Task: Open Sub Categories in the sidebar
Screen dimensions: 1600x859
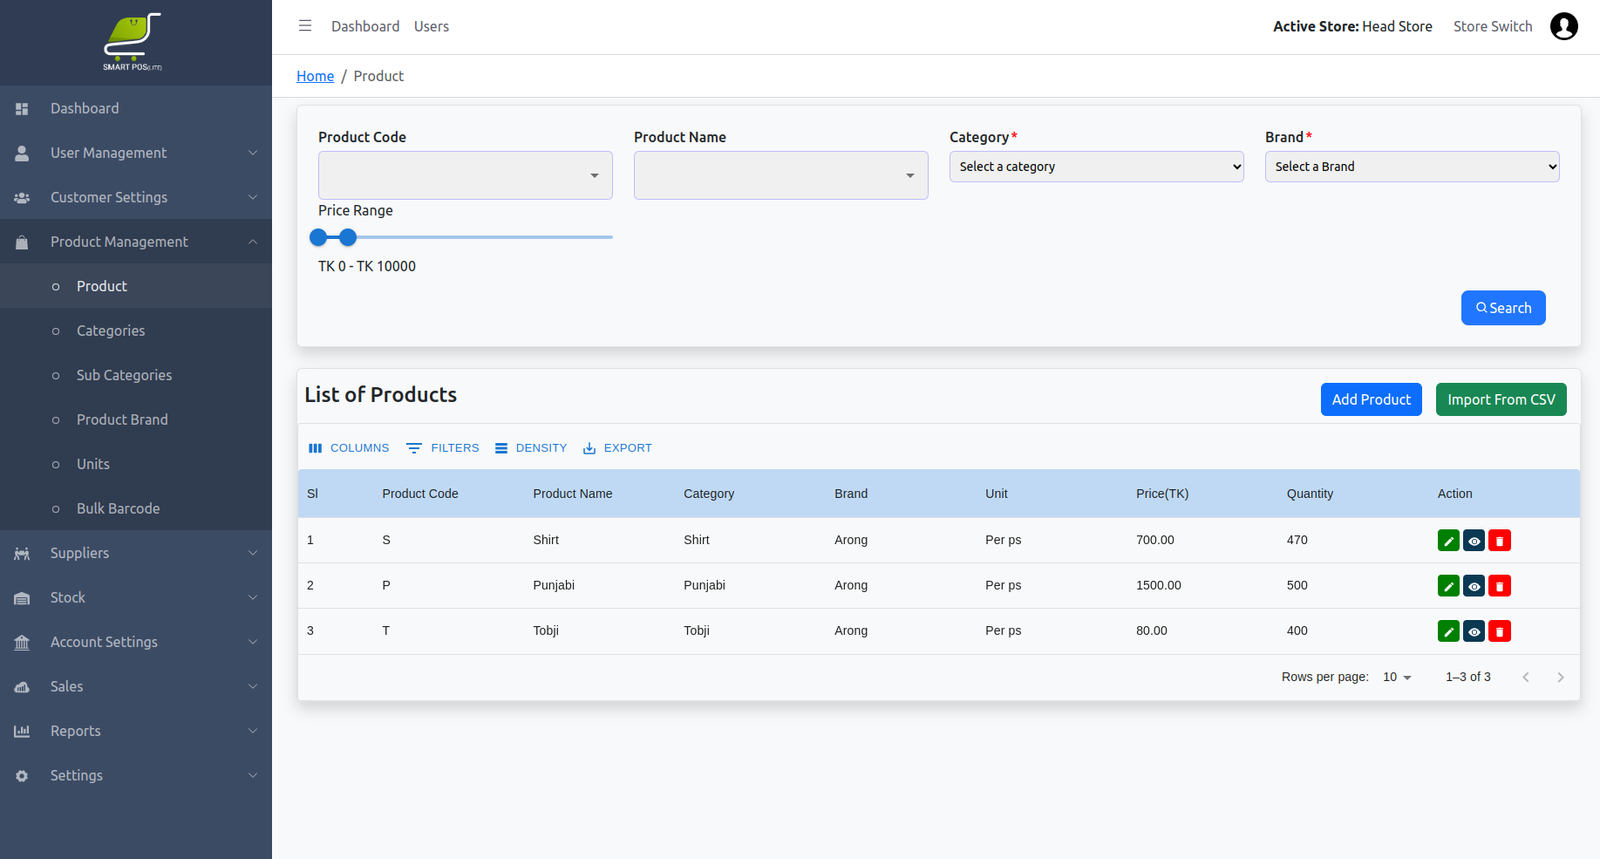Action: [x=136, y=375]
